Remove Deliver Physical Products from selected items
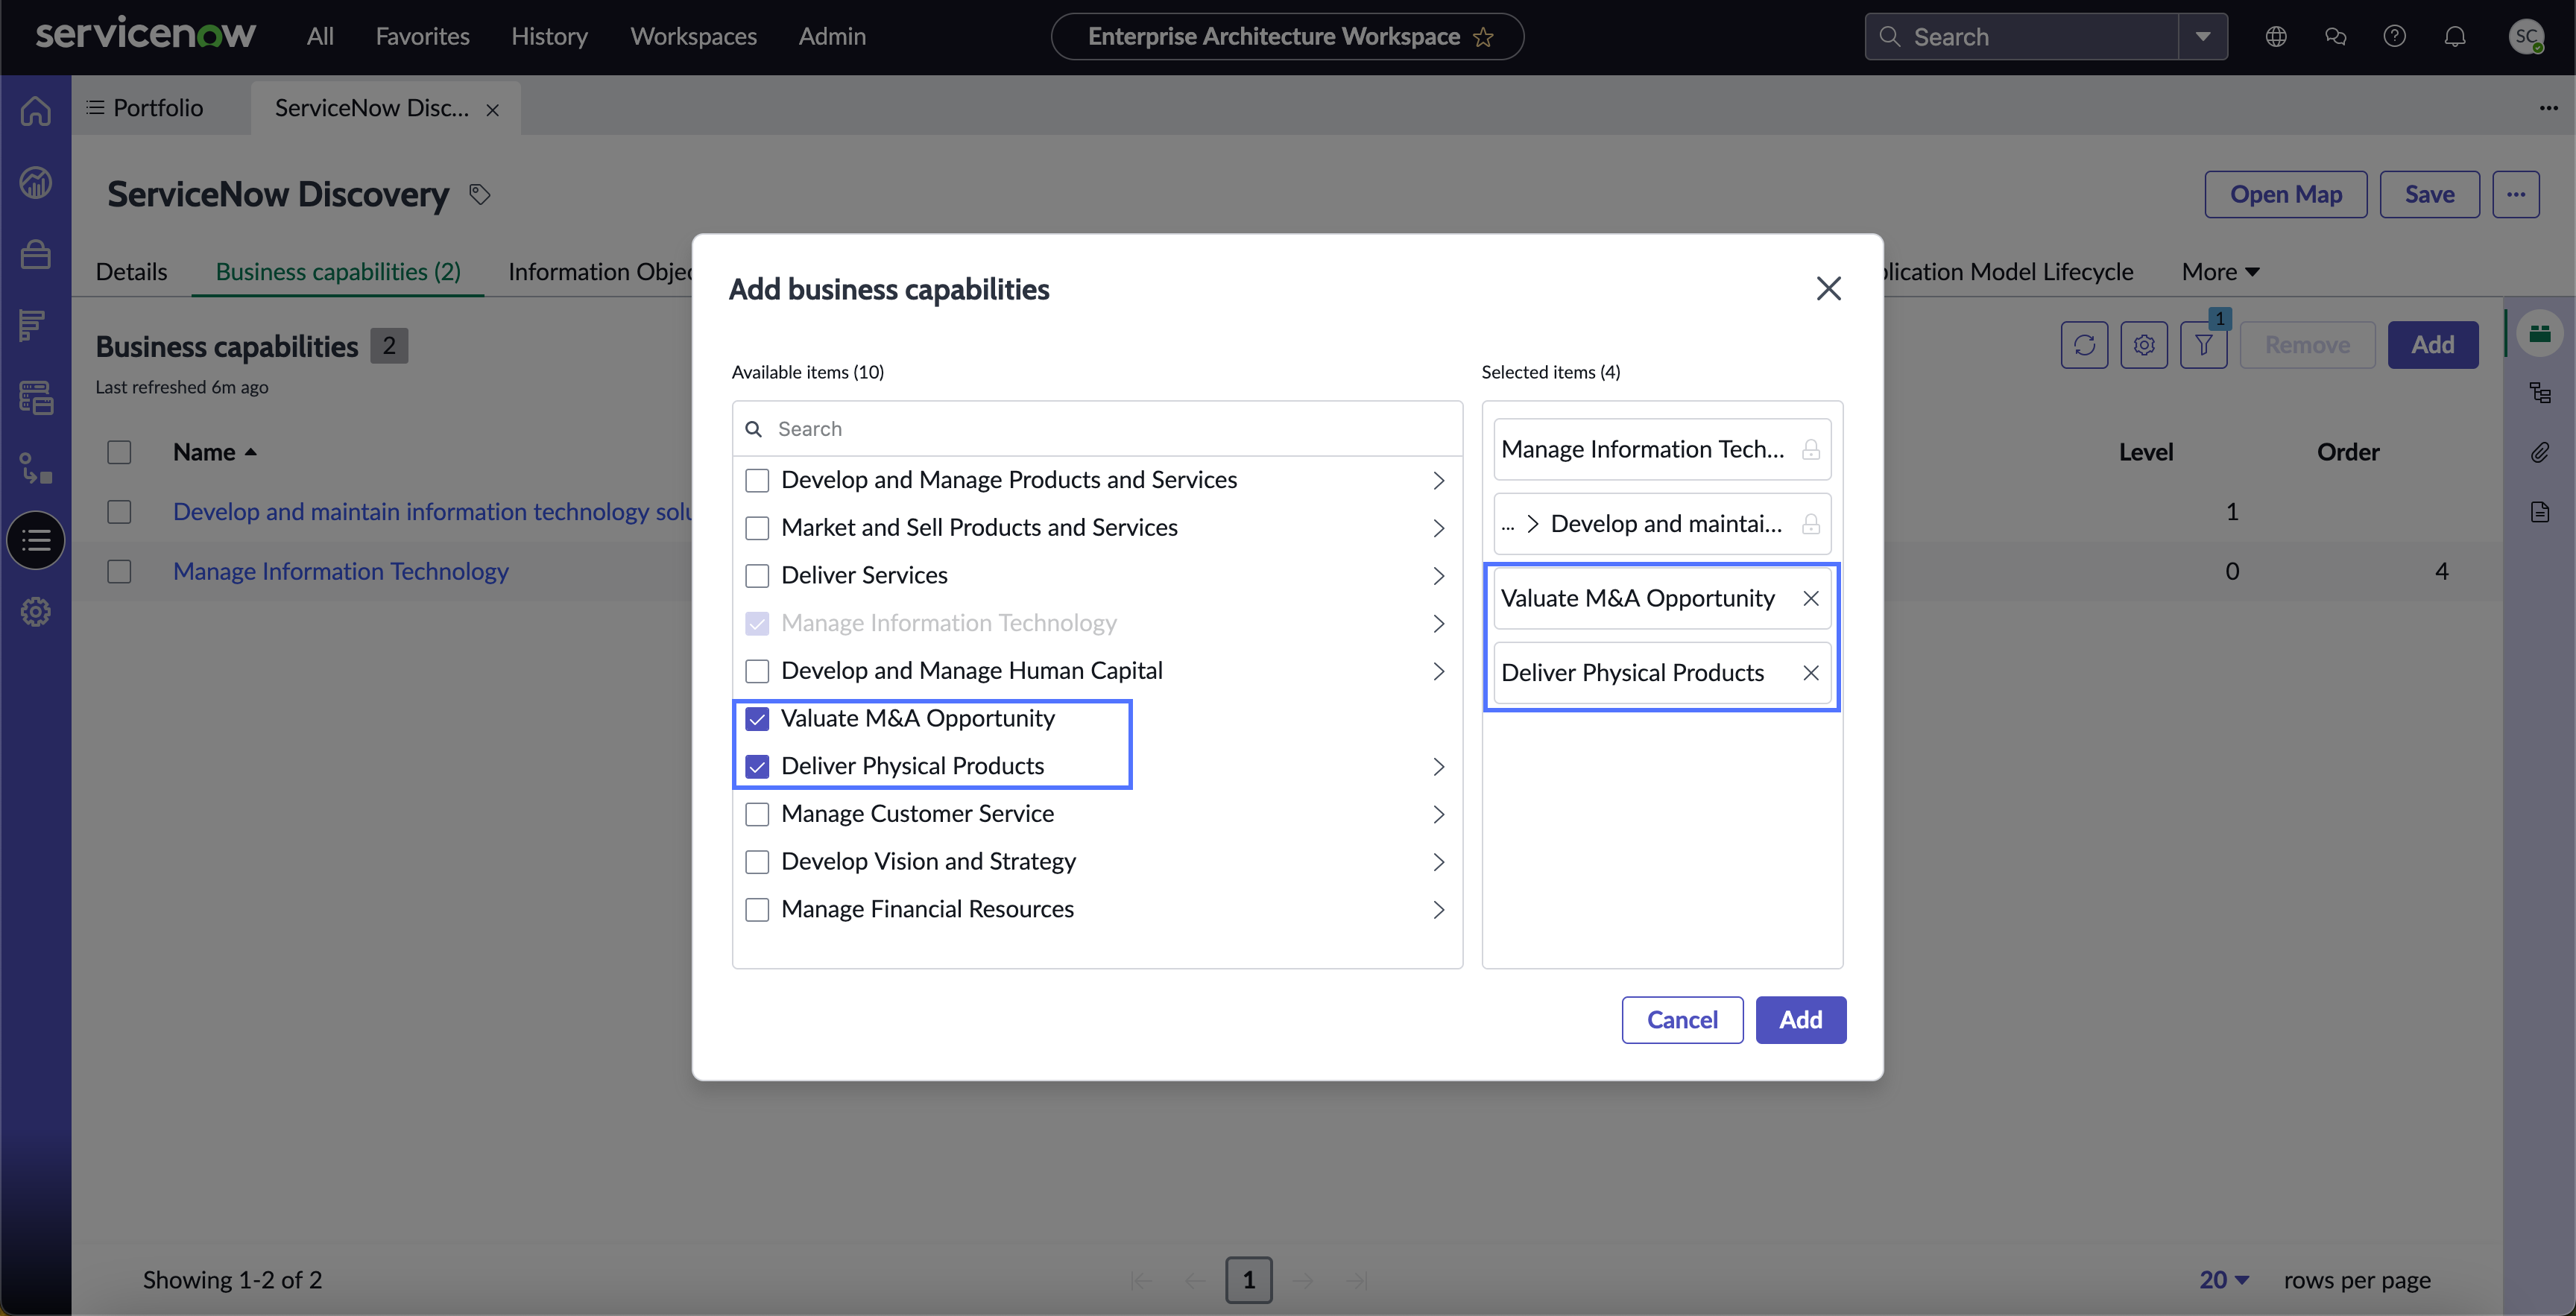This screenshot has height=1316, width=2576. pyautogui.click(x=1811, y=673)
